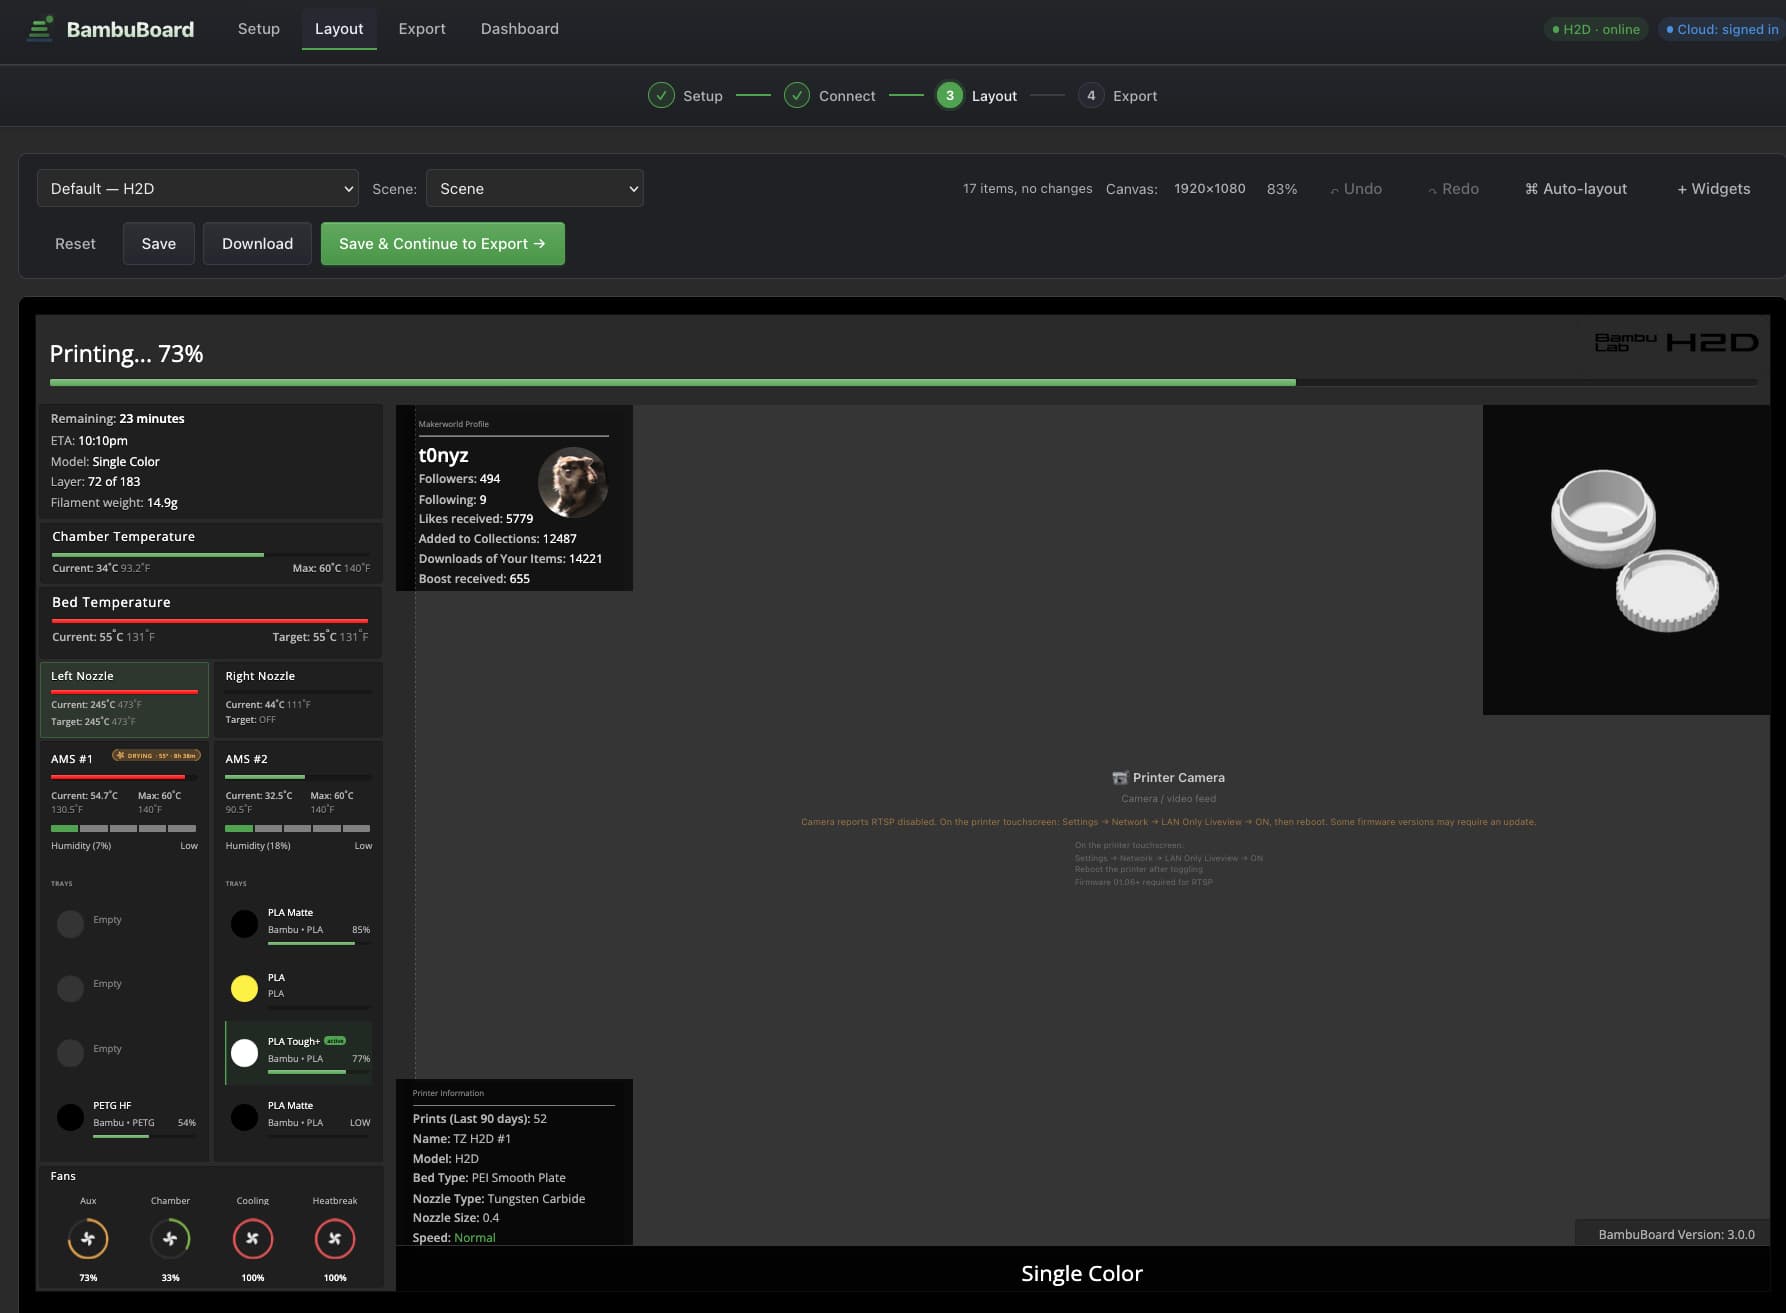Click the BambuBoard logo icon
This screenshot has height=1313, width=1786.
40,29
